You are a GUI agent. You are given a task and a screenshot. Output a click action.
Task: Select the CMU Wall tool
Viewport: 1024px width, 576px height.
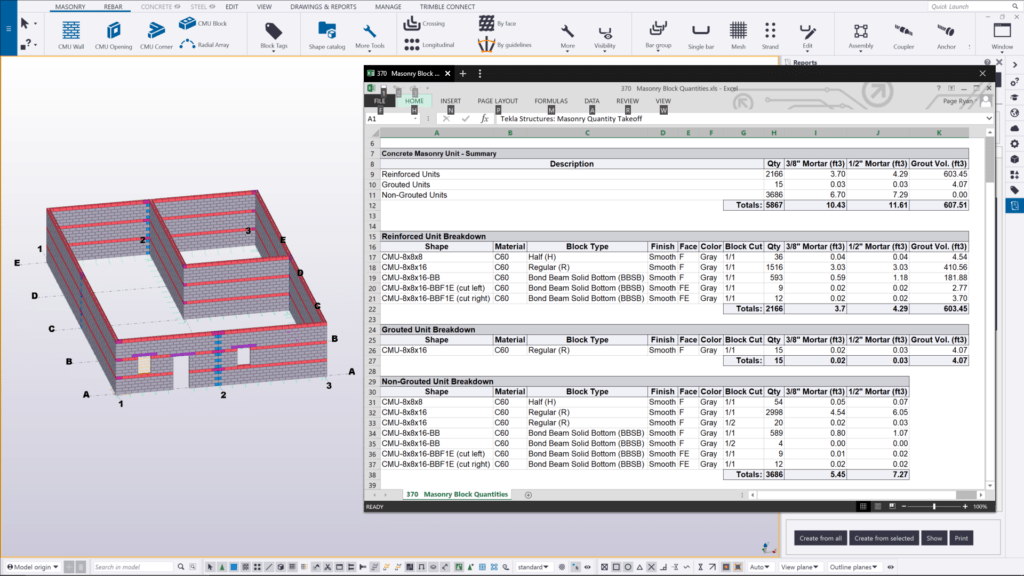pyautogui.click(x=70, y=34)
